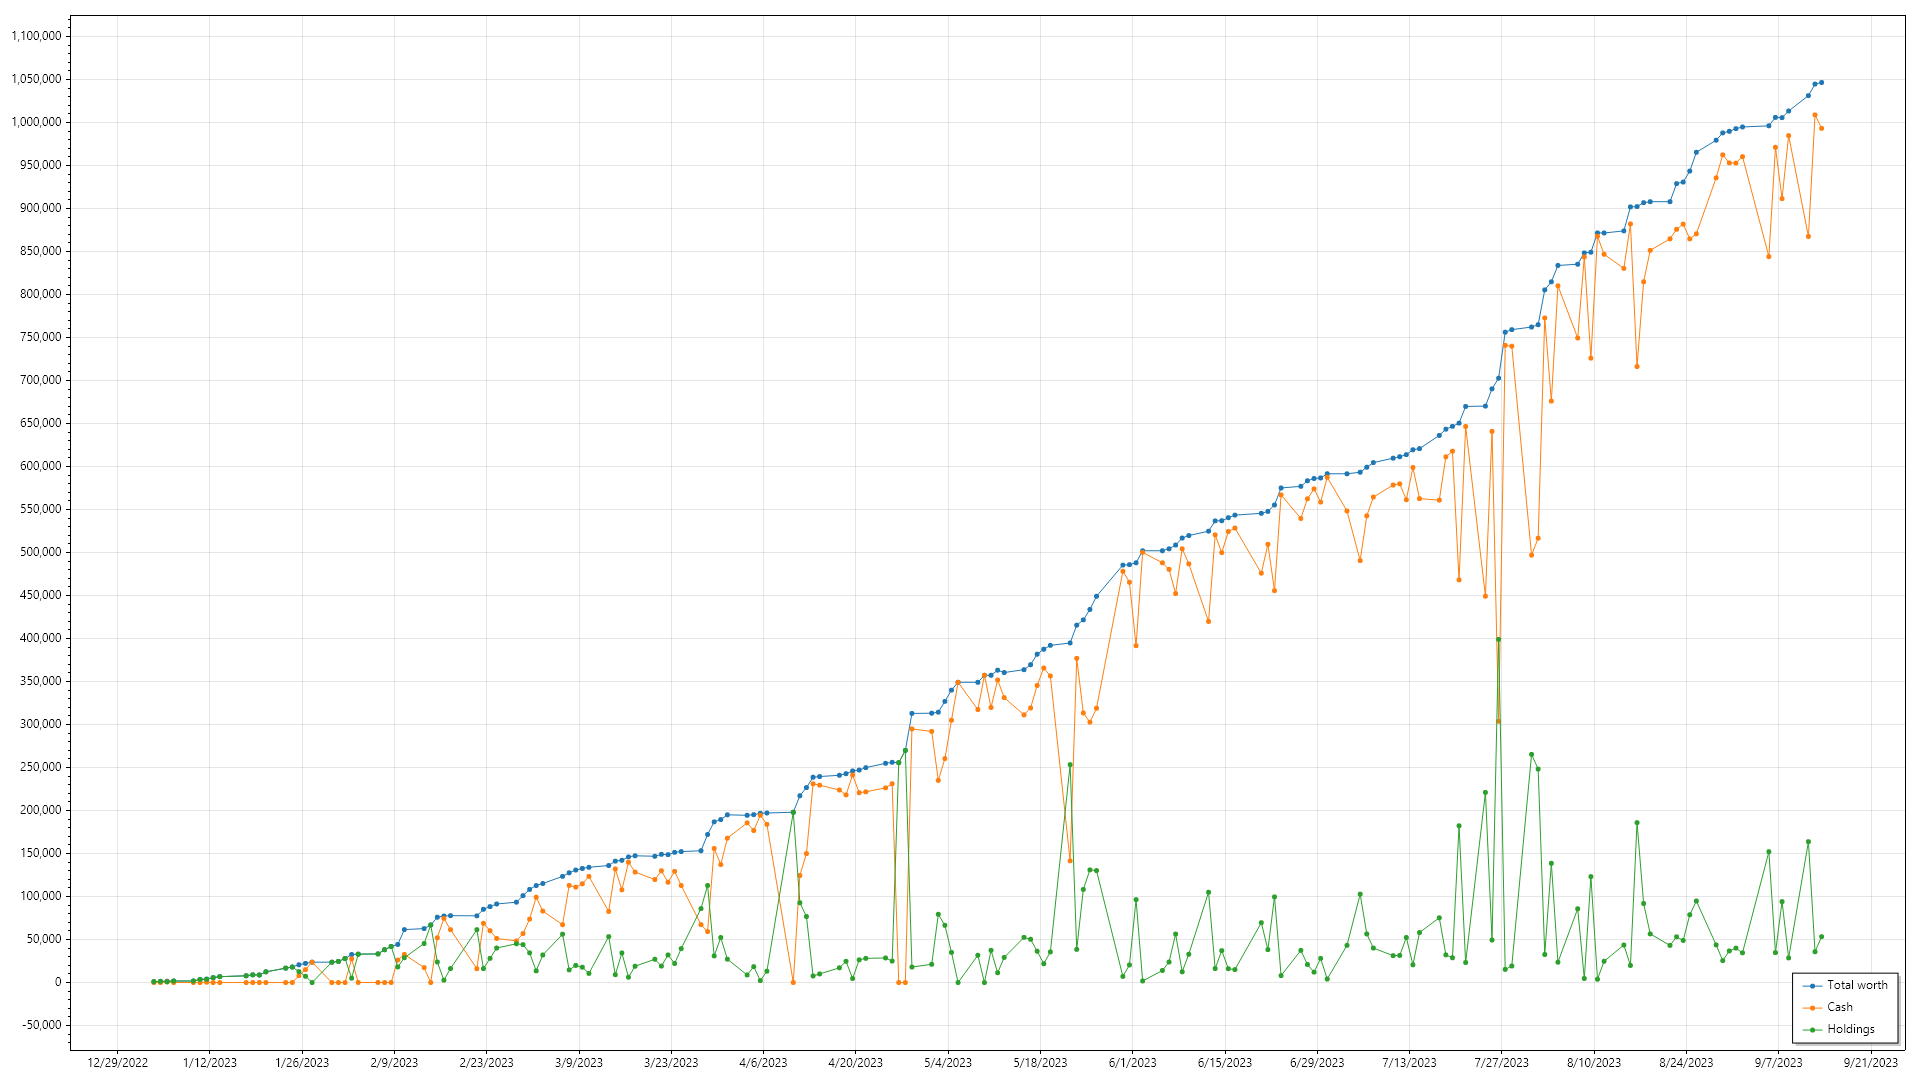
Task: Click the 8/10/2023 date label
Action: [x=1594, y=1063]
